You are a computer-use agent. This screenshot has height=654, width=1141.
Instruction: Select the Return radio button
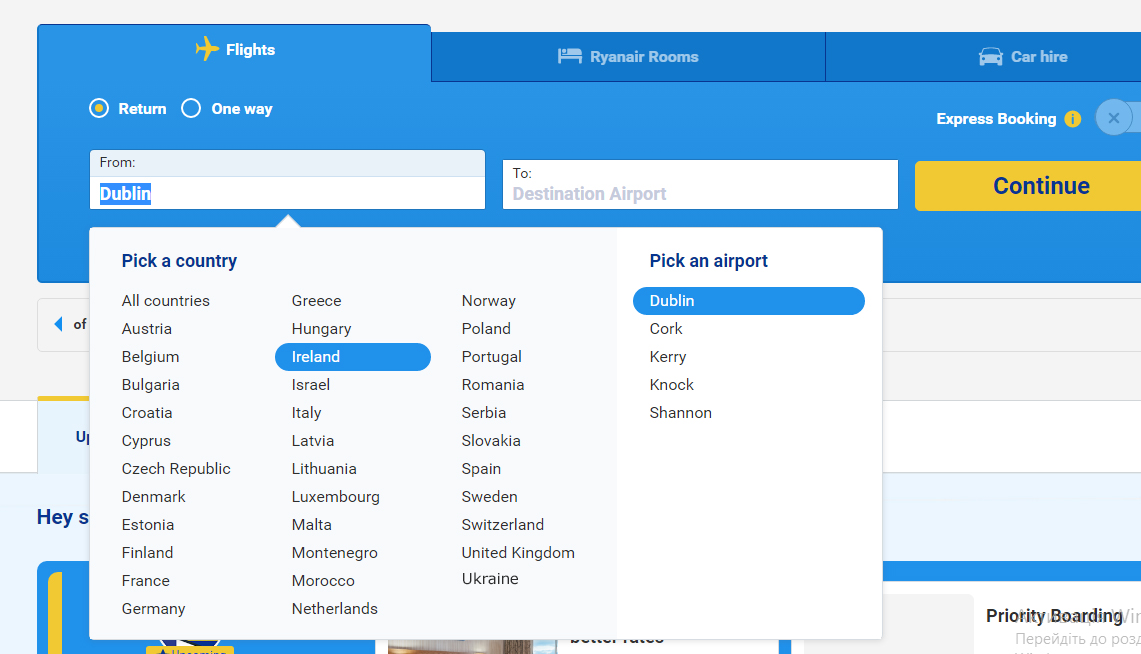[x=99, y=109]
